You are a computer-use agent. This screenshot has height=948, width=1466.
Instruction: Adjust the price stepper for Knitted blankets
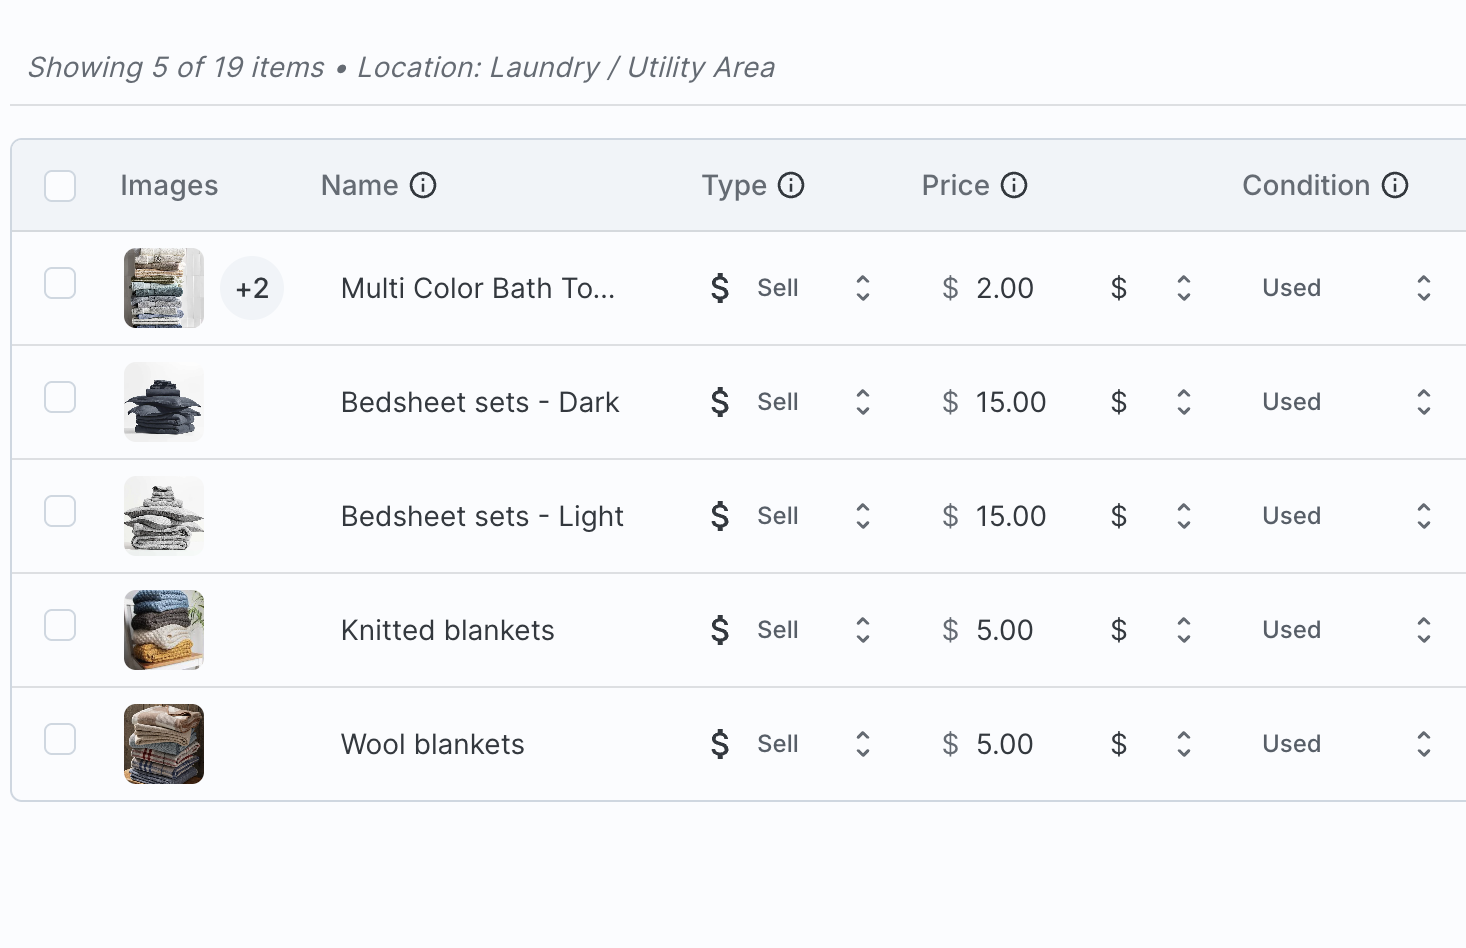(1184, 630)
